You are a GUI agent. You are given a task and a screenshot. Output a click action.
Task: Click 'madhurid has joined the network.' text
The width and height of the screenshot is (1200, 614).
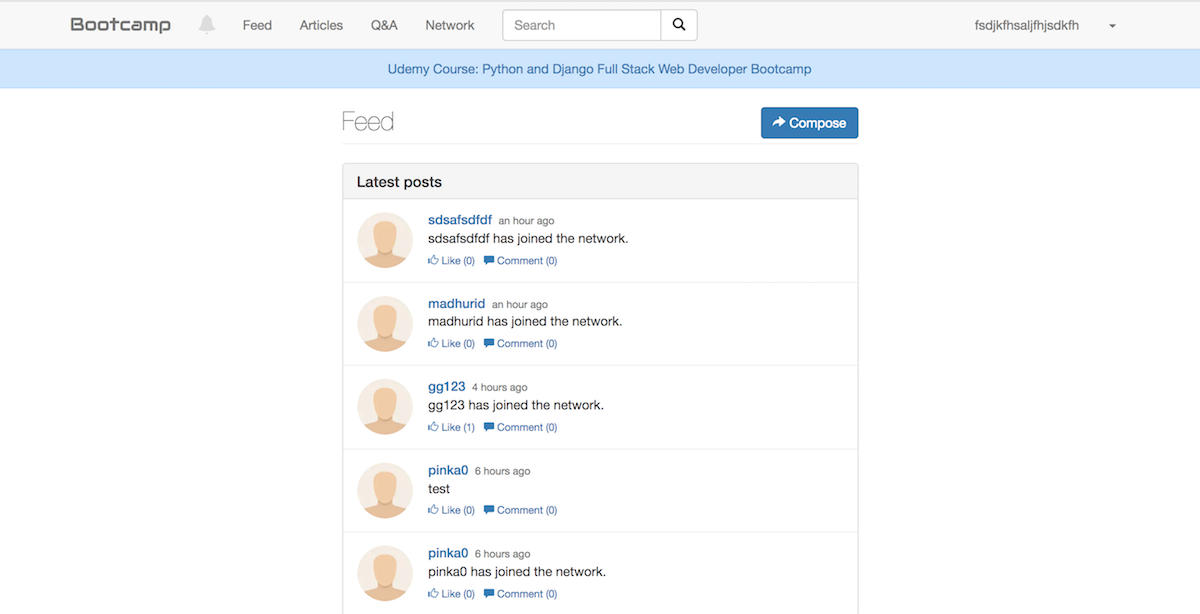(525, 321)
